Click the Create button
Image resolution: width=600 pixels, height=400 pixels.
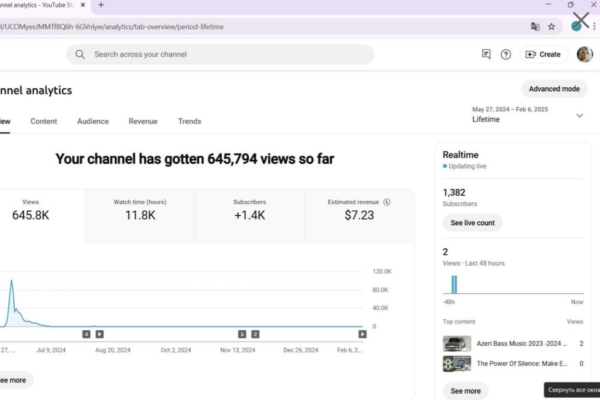pos(543,54)
